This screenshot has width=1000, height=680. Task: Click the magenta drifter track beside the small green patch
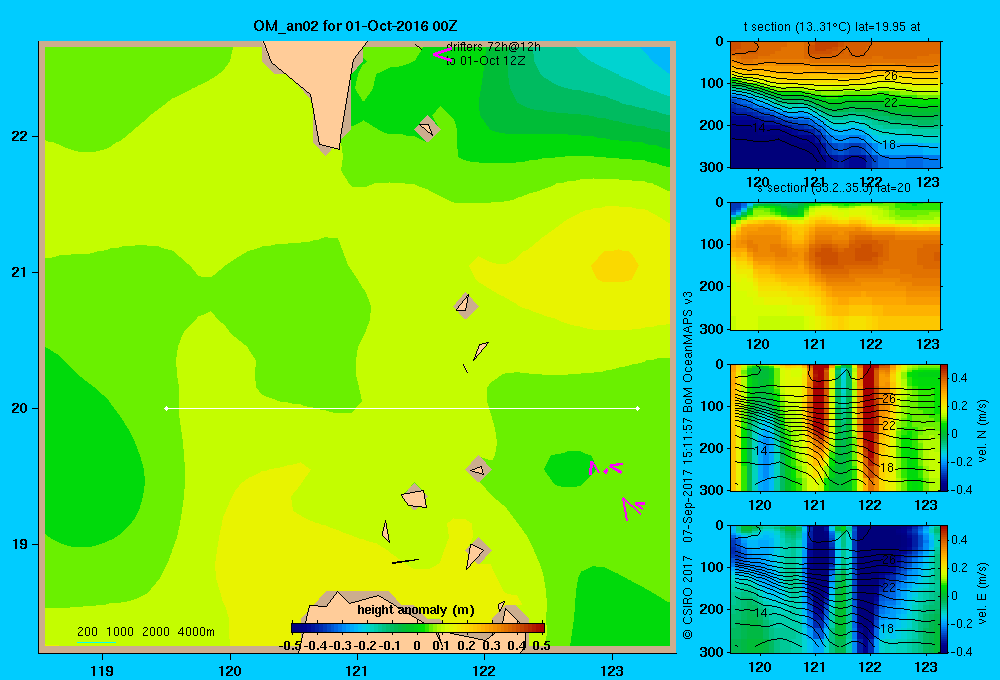tap(605, 468)
